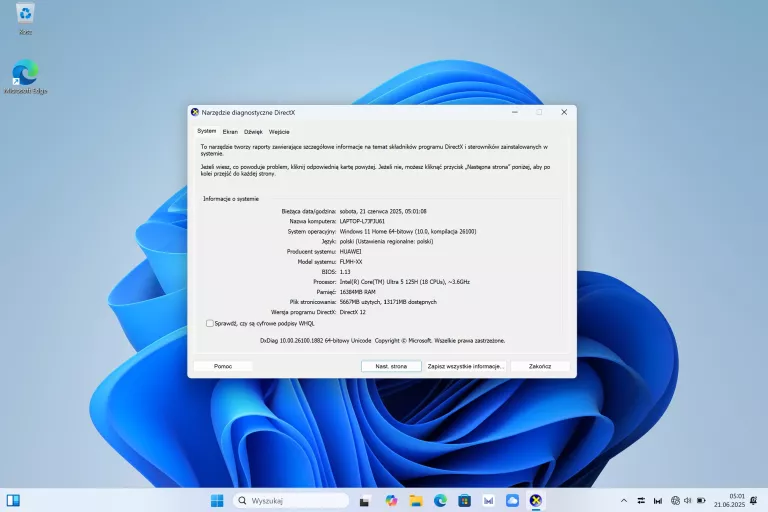Open the Microsoft Edge desktop shortcut
The width and height of the screenshot is (768, 512).
(x=25, y=76)
